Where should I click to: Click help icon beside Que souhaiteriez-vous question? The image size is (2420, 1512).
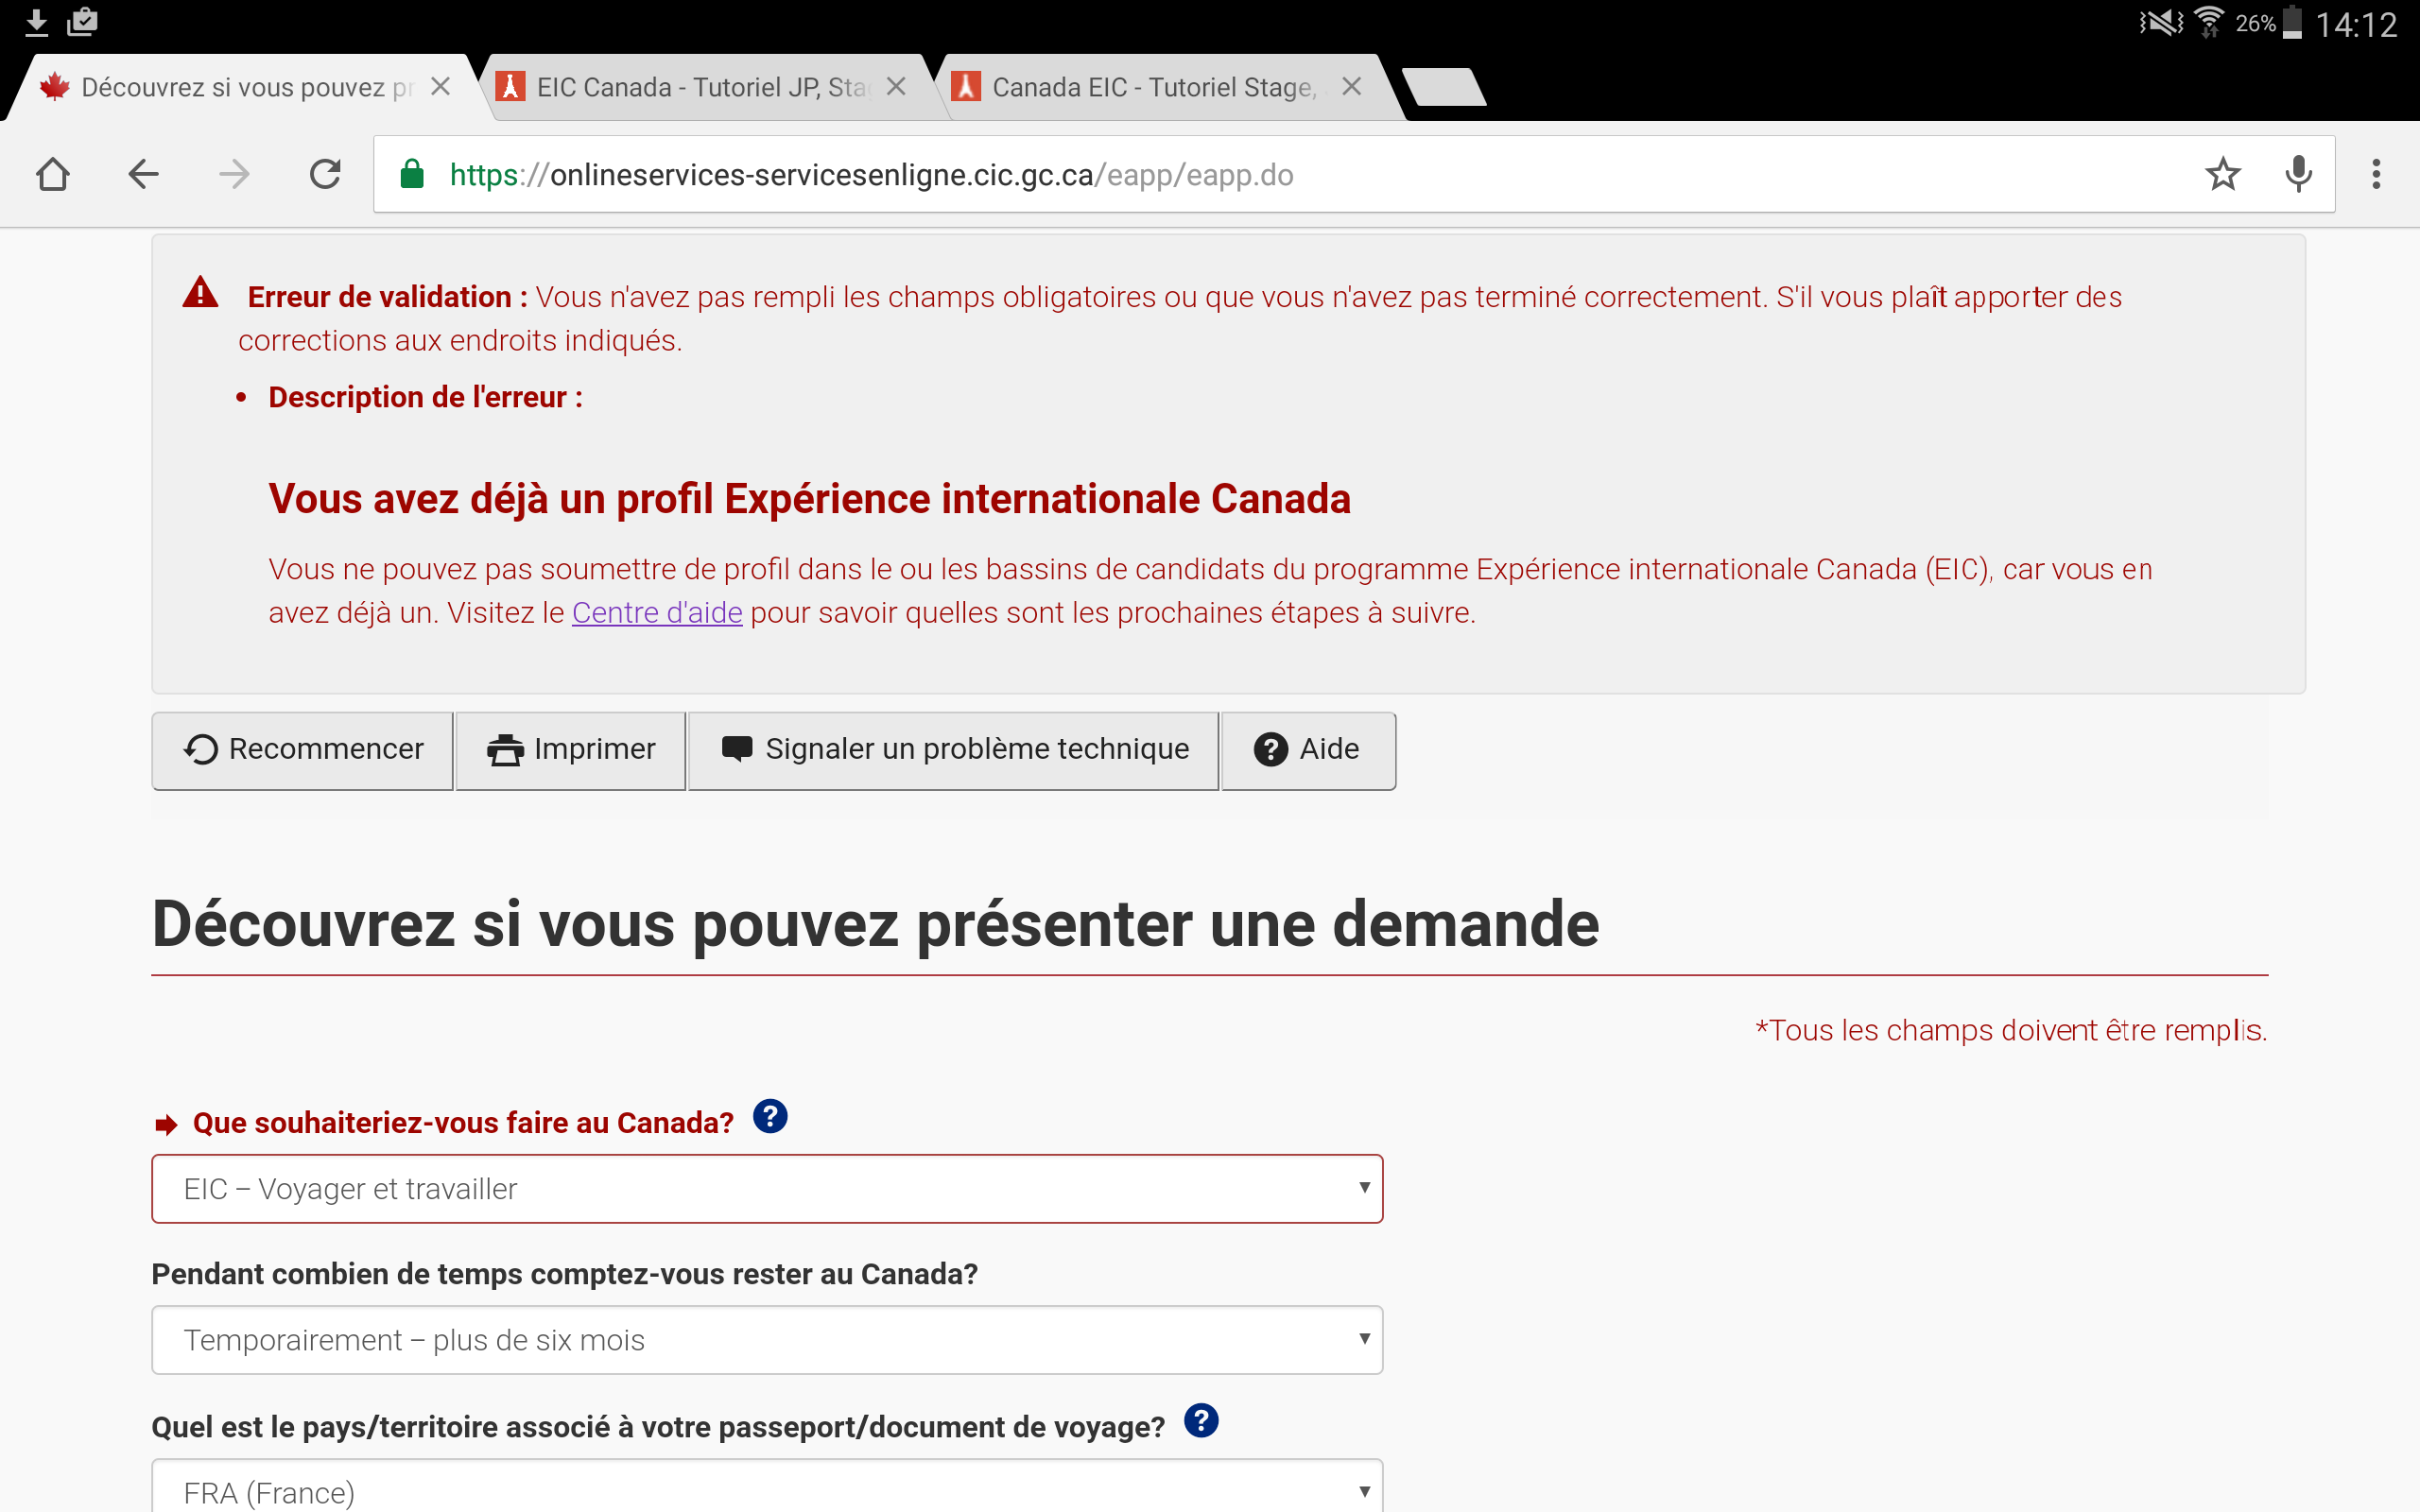(770, 1117)
